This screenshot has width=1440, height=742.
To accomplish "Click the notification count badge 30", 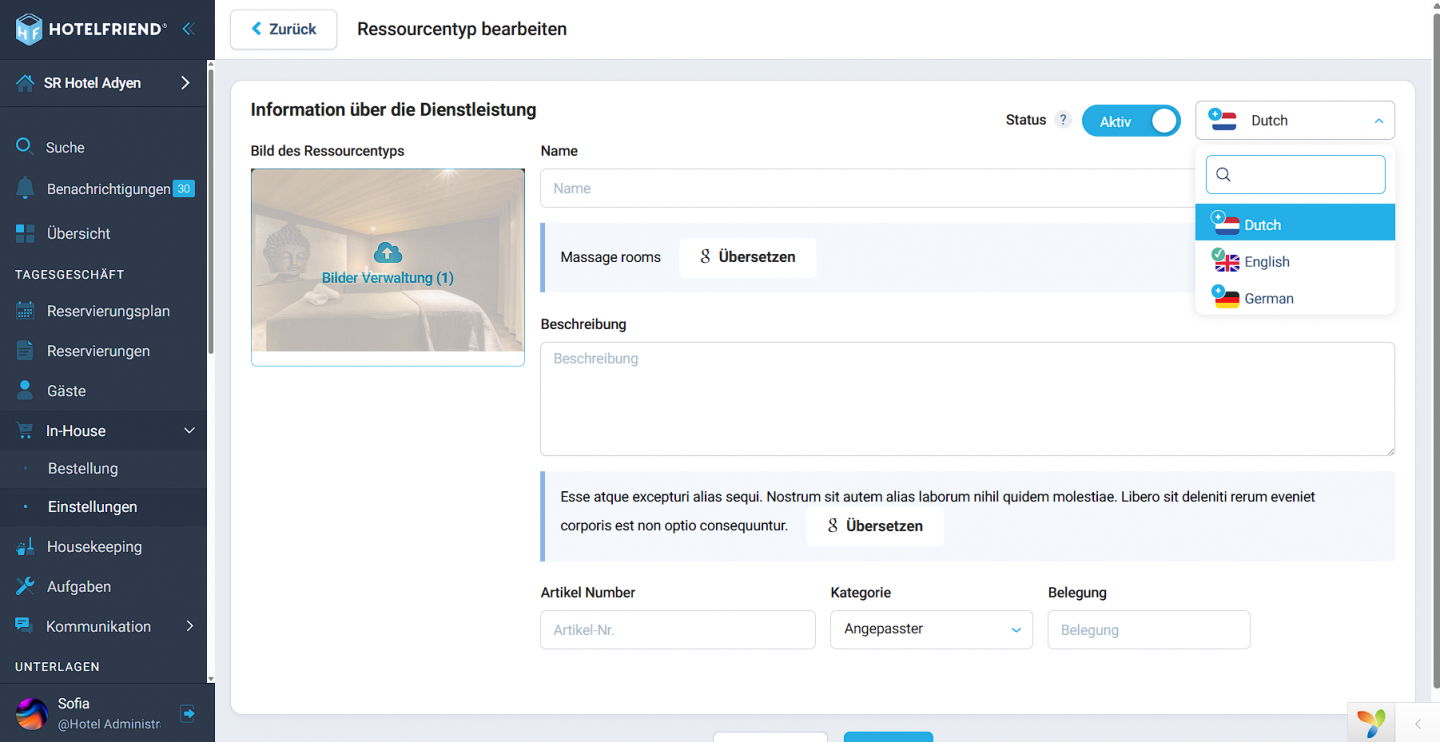I will point(184,189).
